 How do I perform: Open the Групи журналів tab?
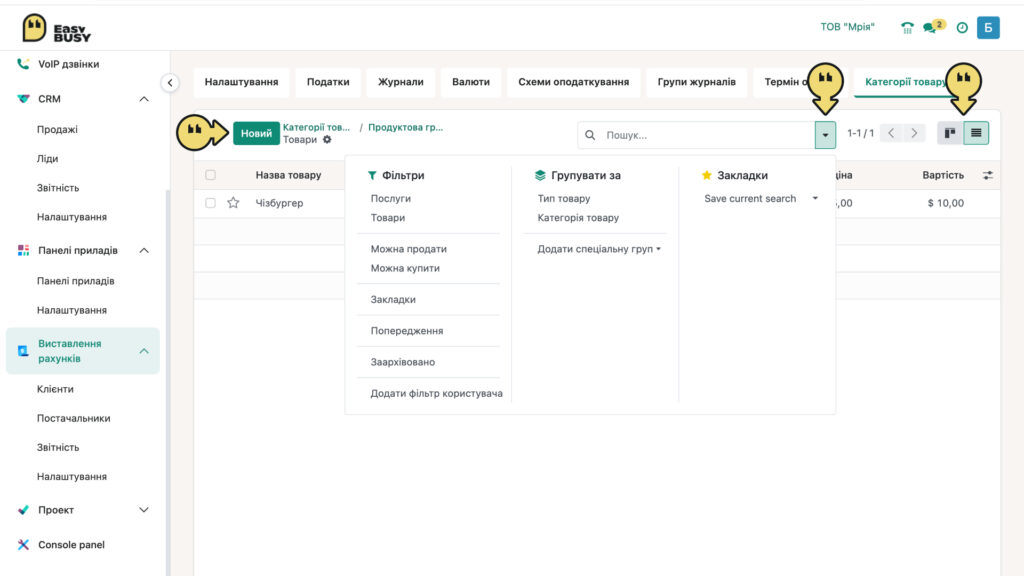coord(696,82)
